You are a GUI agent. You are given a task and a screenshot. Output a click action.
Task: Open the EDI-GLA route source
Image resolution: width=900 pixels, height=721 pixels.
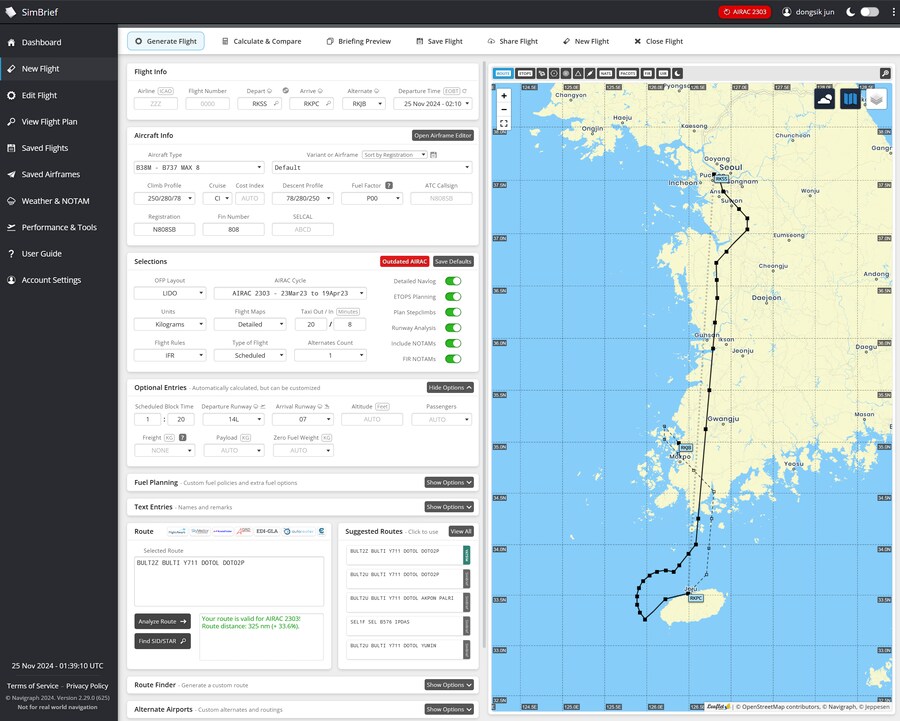pyautogui.click(x=267, y=531)
